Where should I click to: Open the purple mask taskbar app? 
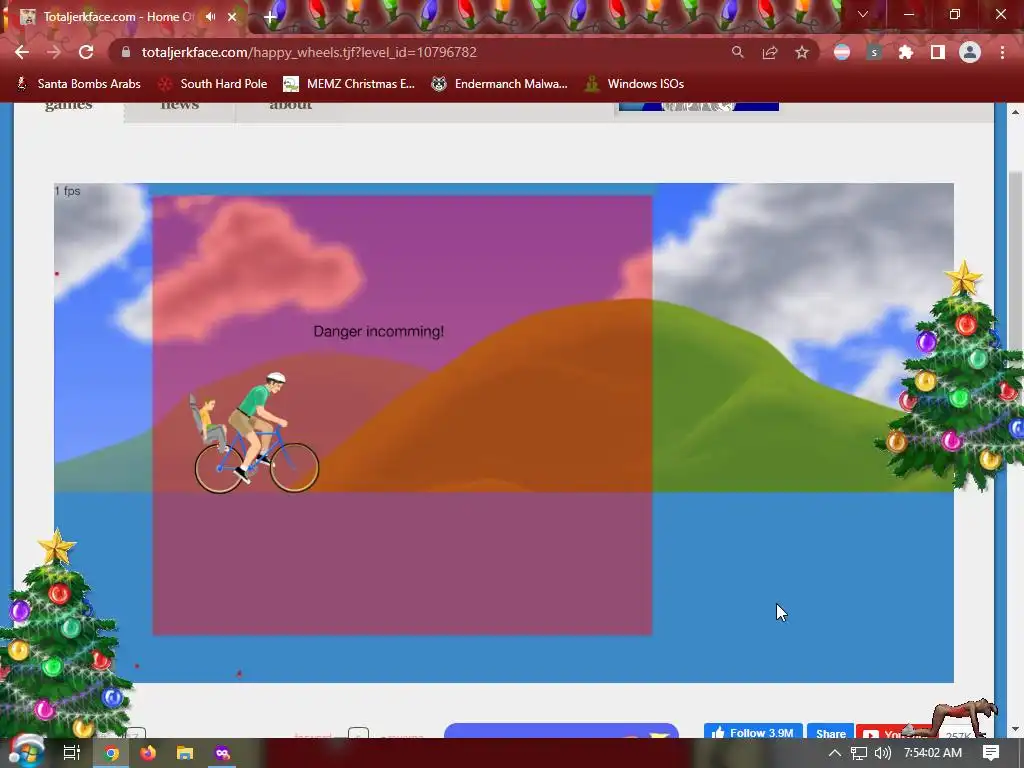(222, 753)
